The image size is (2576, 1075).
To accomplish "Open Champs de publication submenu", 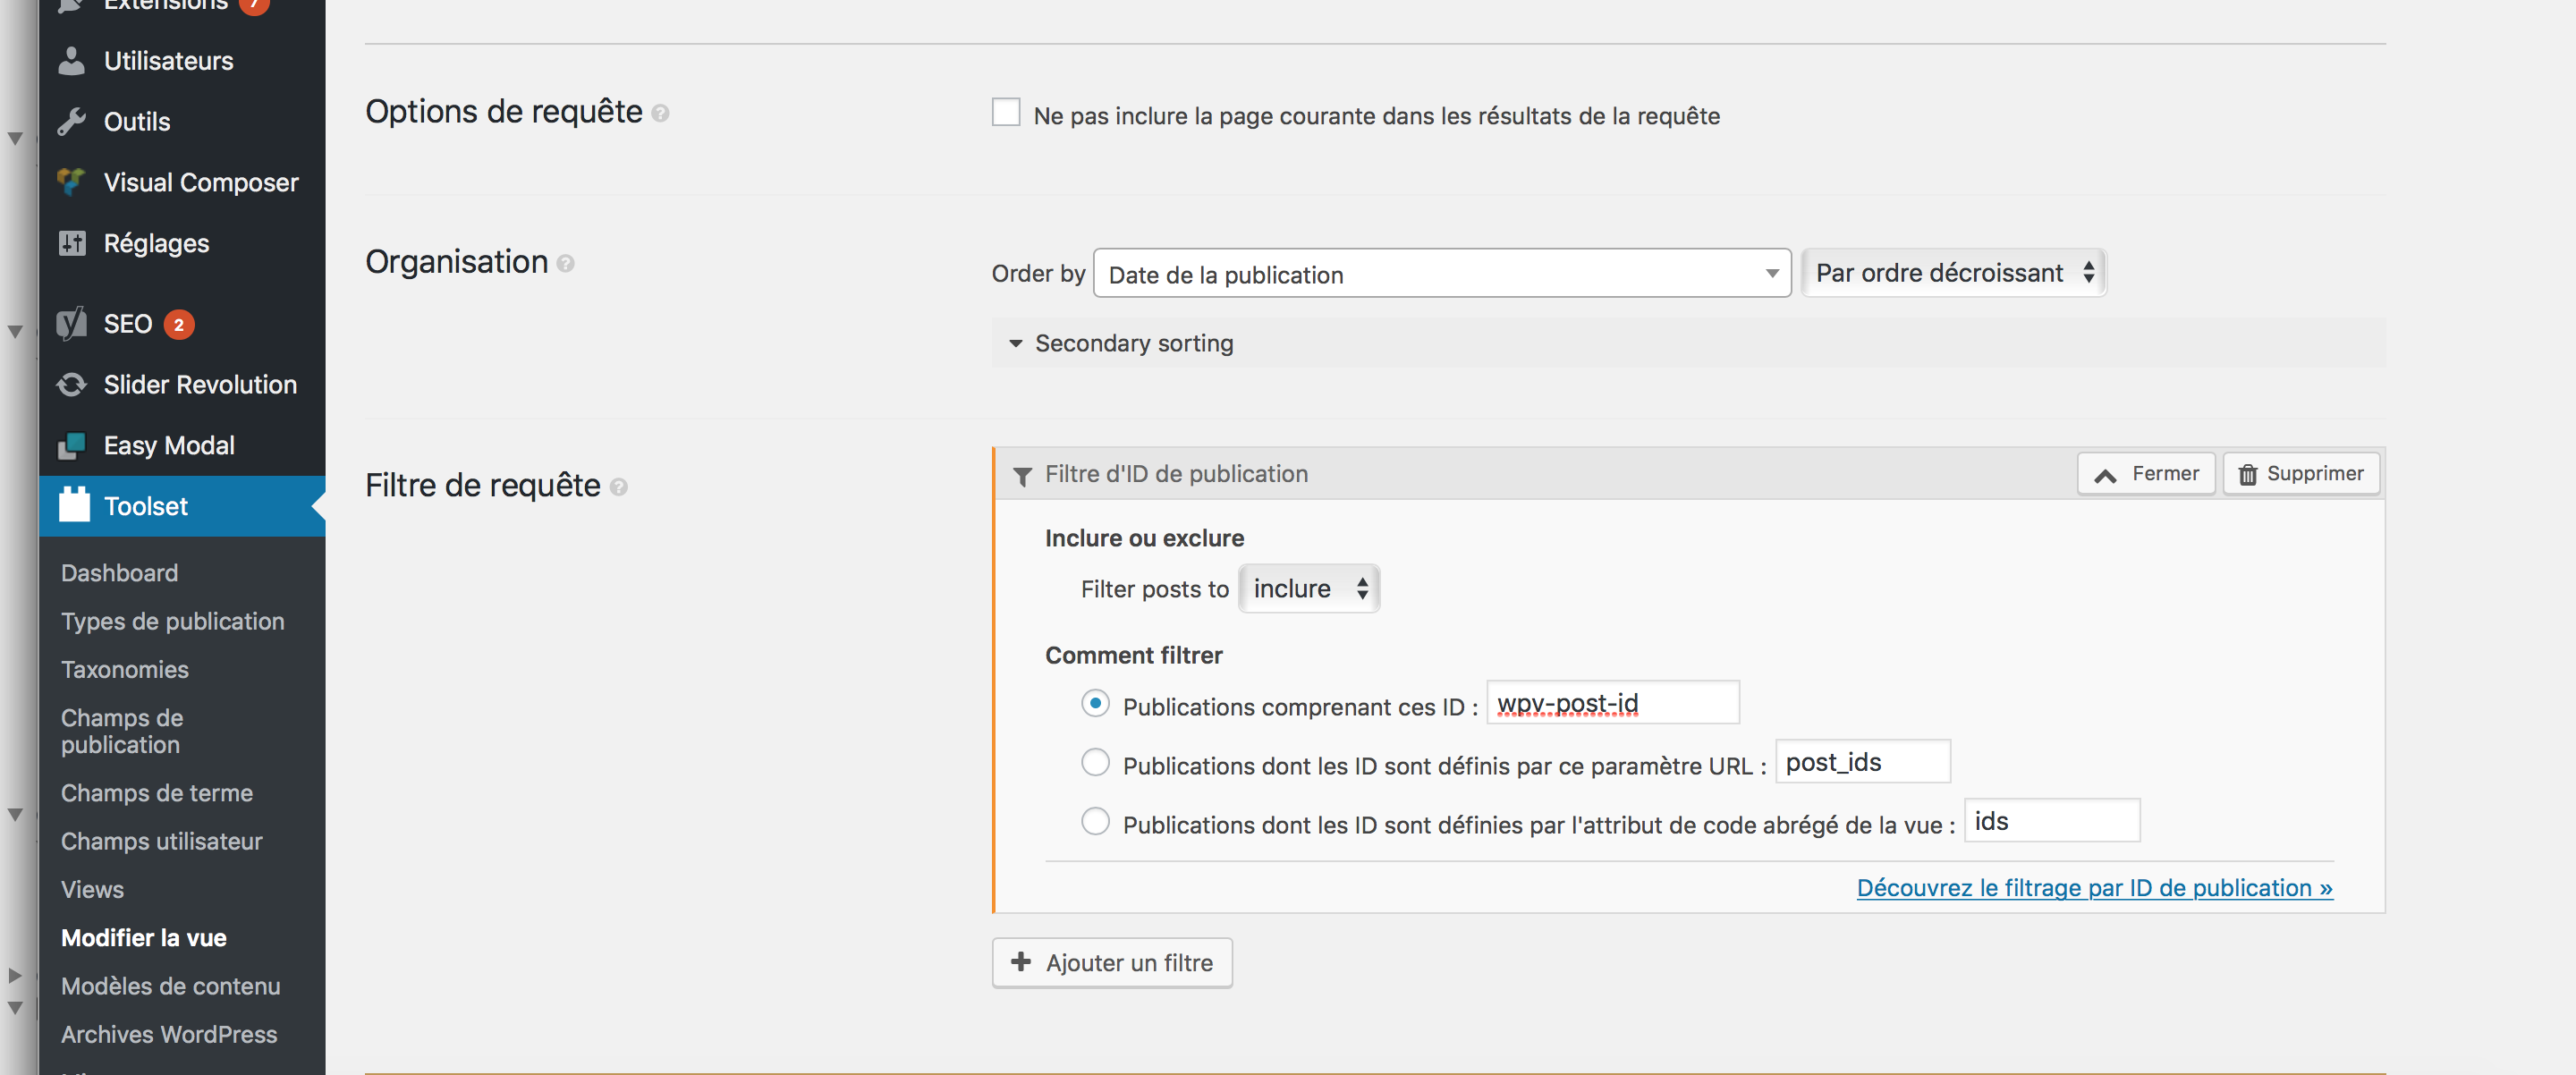I will pyautogui.click(x=122, y=731).
